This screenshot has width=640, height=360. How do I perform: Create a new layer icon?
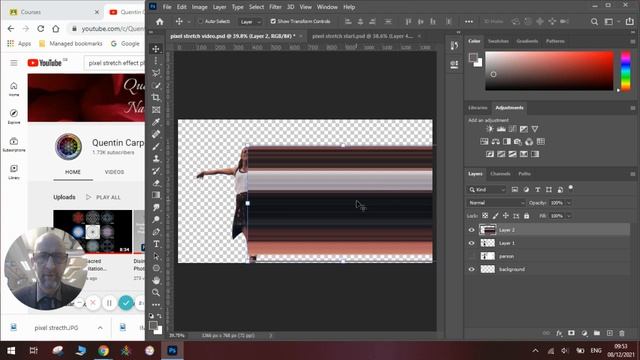coord(609,333)
